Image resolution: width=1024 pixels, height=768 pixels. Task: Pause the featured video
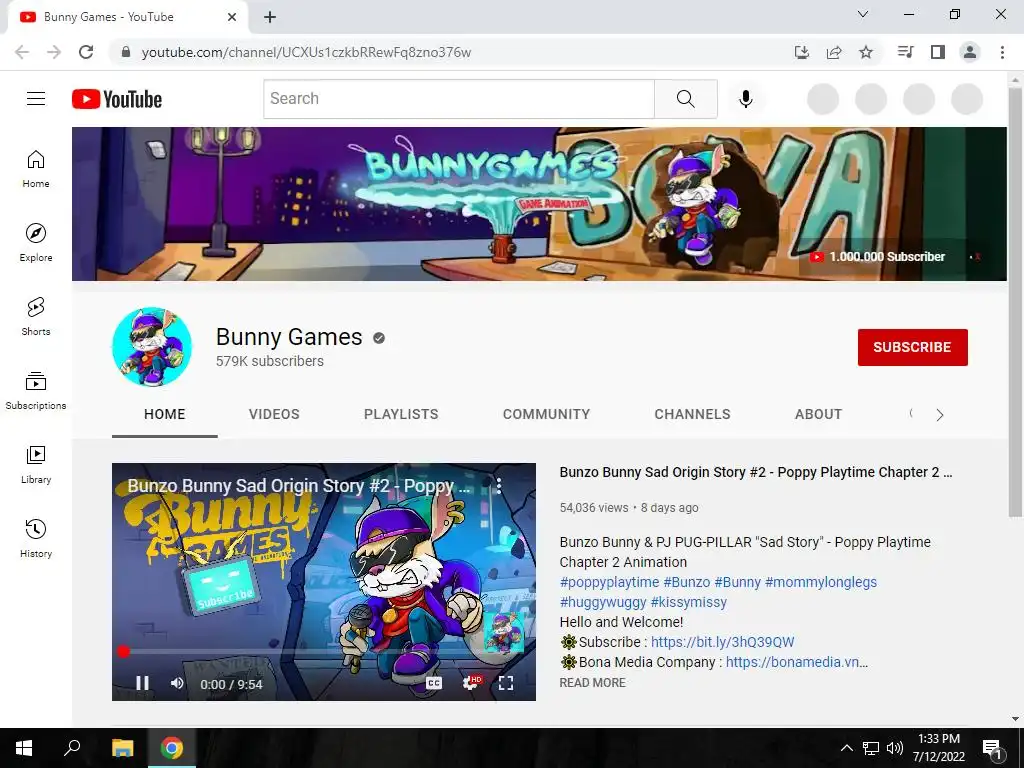[x=142, y=683]
